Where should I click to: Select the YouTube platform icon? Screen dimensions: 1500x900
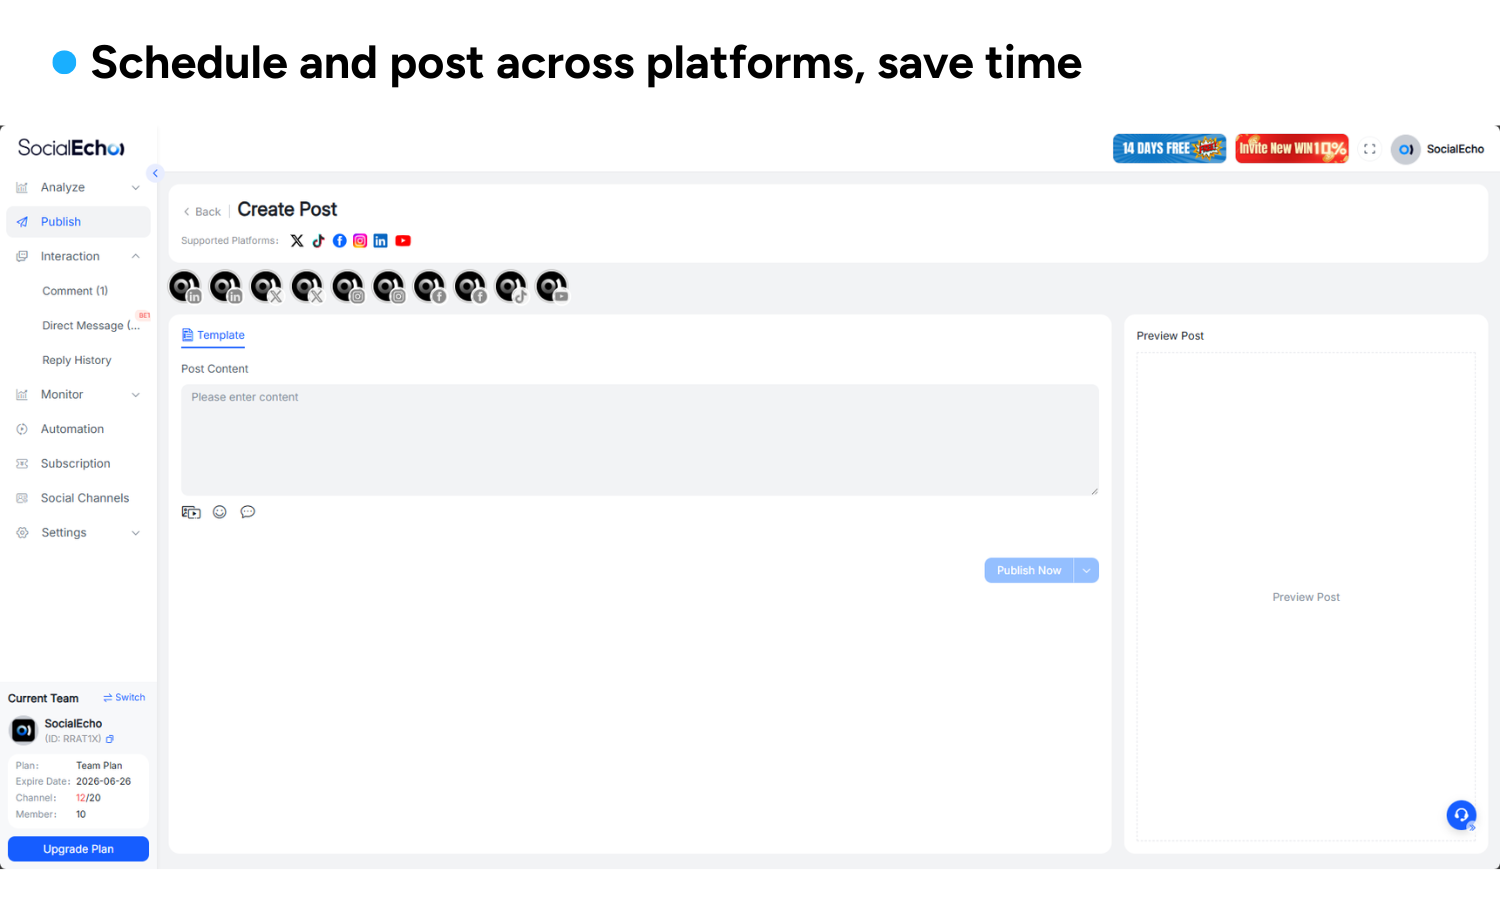click(x=403, y=240)
